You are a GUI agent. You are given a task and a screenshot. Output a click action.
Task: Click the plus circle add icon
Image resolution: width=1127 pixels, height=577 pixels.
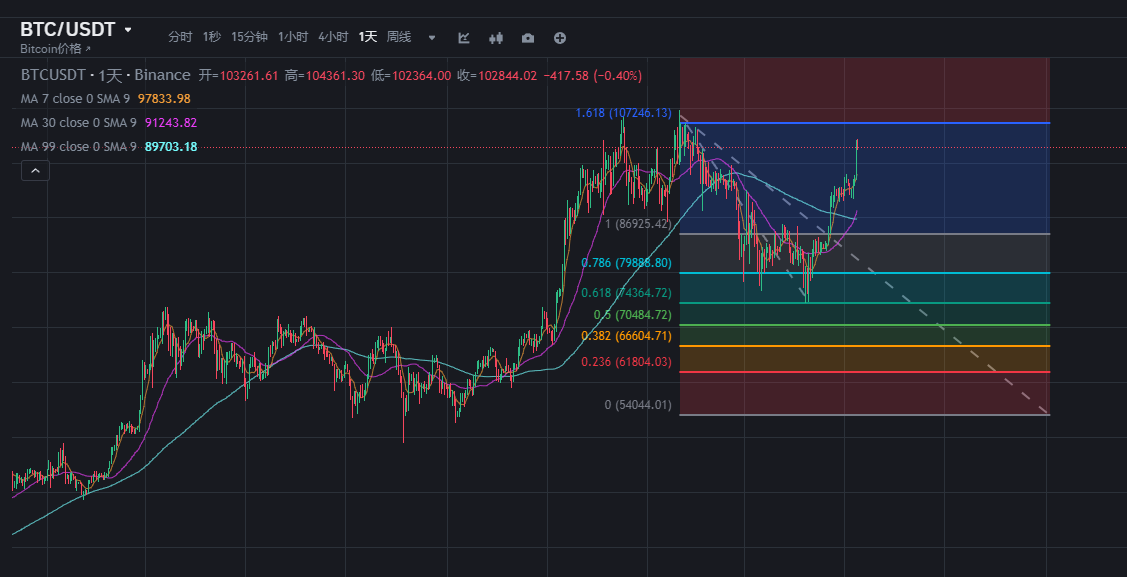[x=560, y=38]
